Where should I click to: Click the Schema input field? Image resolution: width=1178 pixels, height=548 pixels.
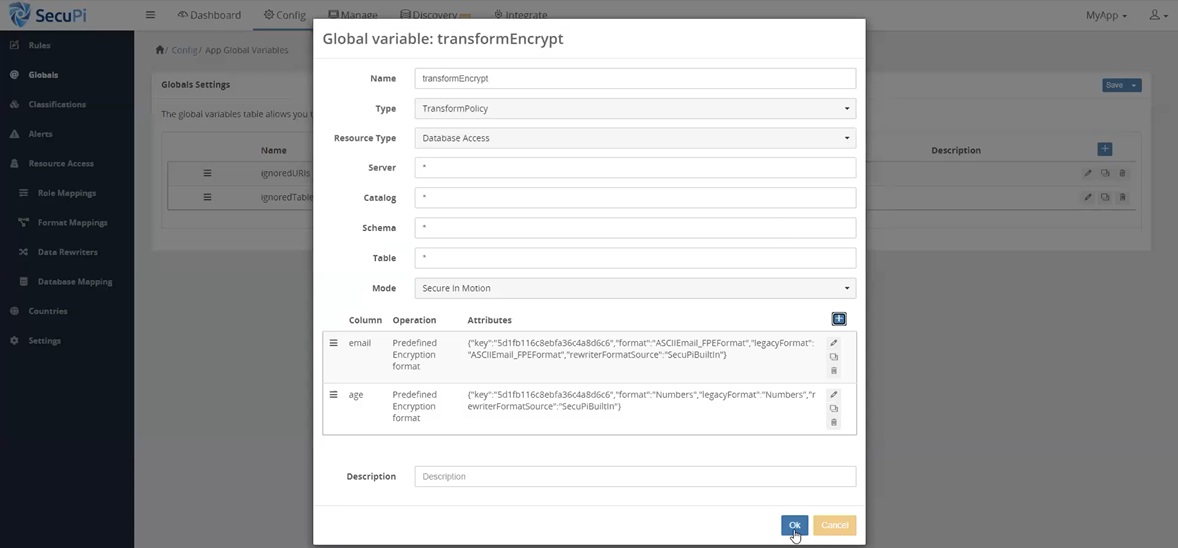[635, 228]
